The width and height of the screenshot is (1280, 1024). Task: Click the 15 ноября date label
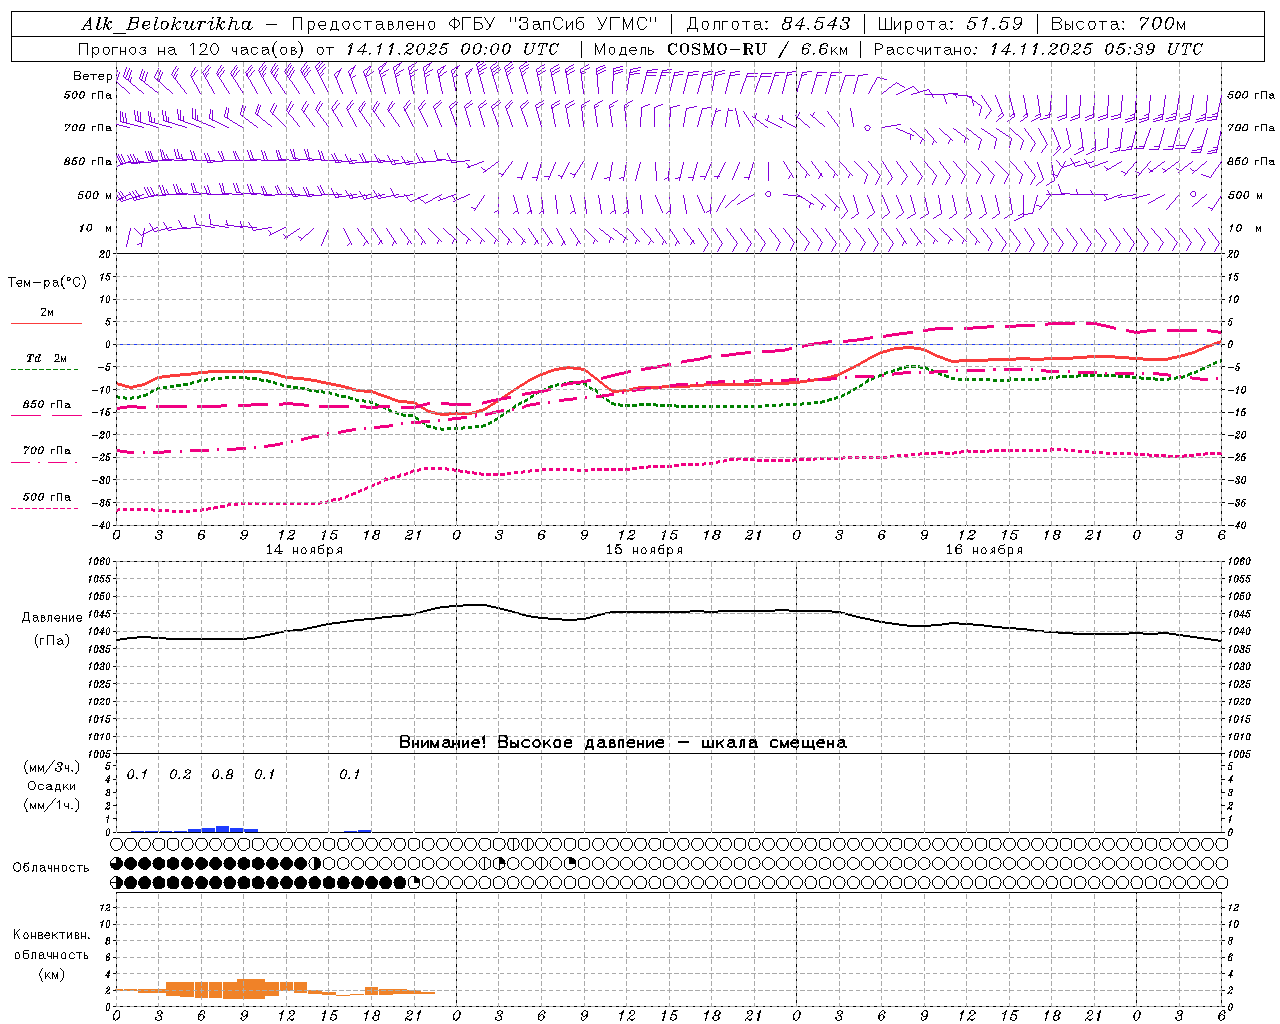644,550
